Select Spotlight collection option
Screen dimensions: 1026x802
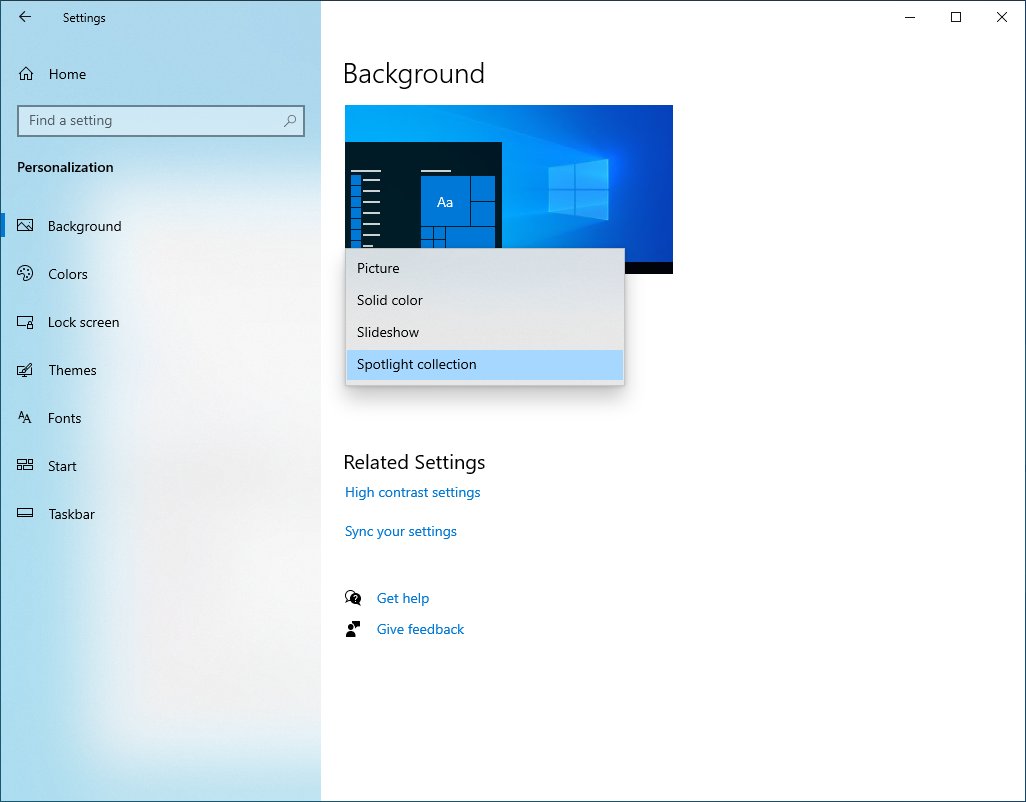coord(417,364)
